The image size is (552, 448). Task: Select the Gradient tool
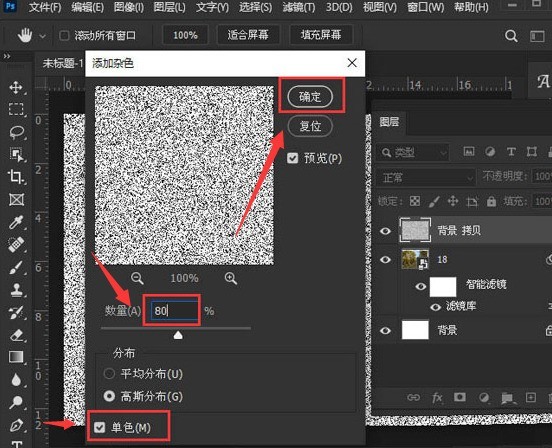pos(16,357)
